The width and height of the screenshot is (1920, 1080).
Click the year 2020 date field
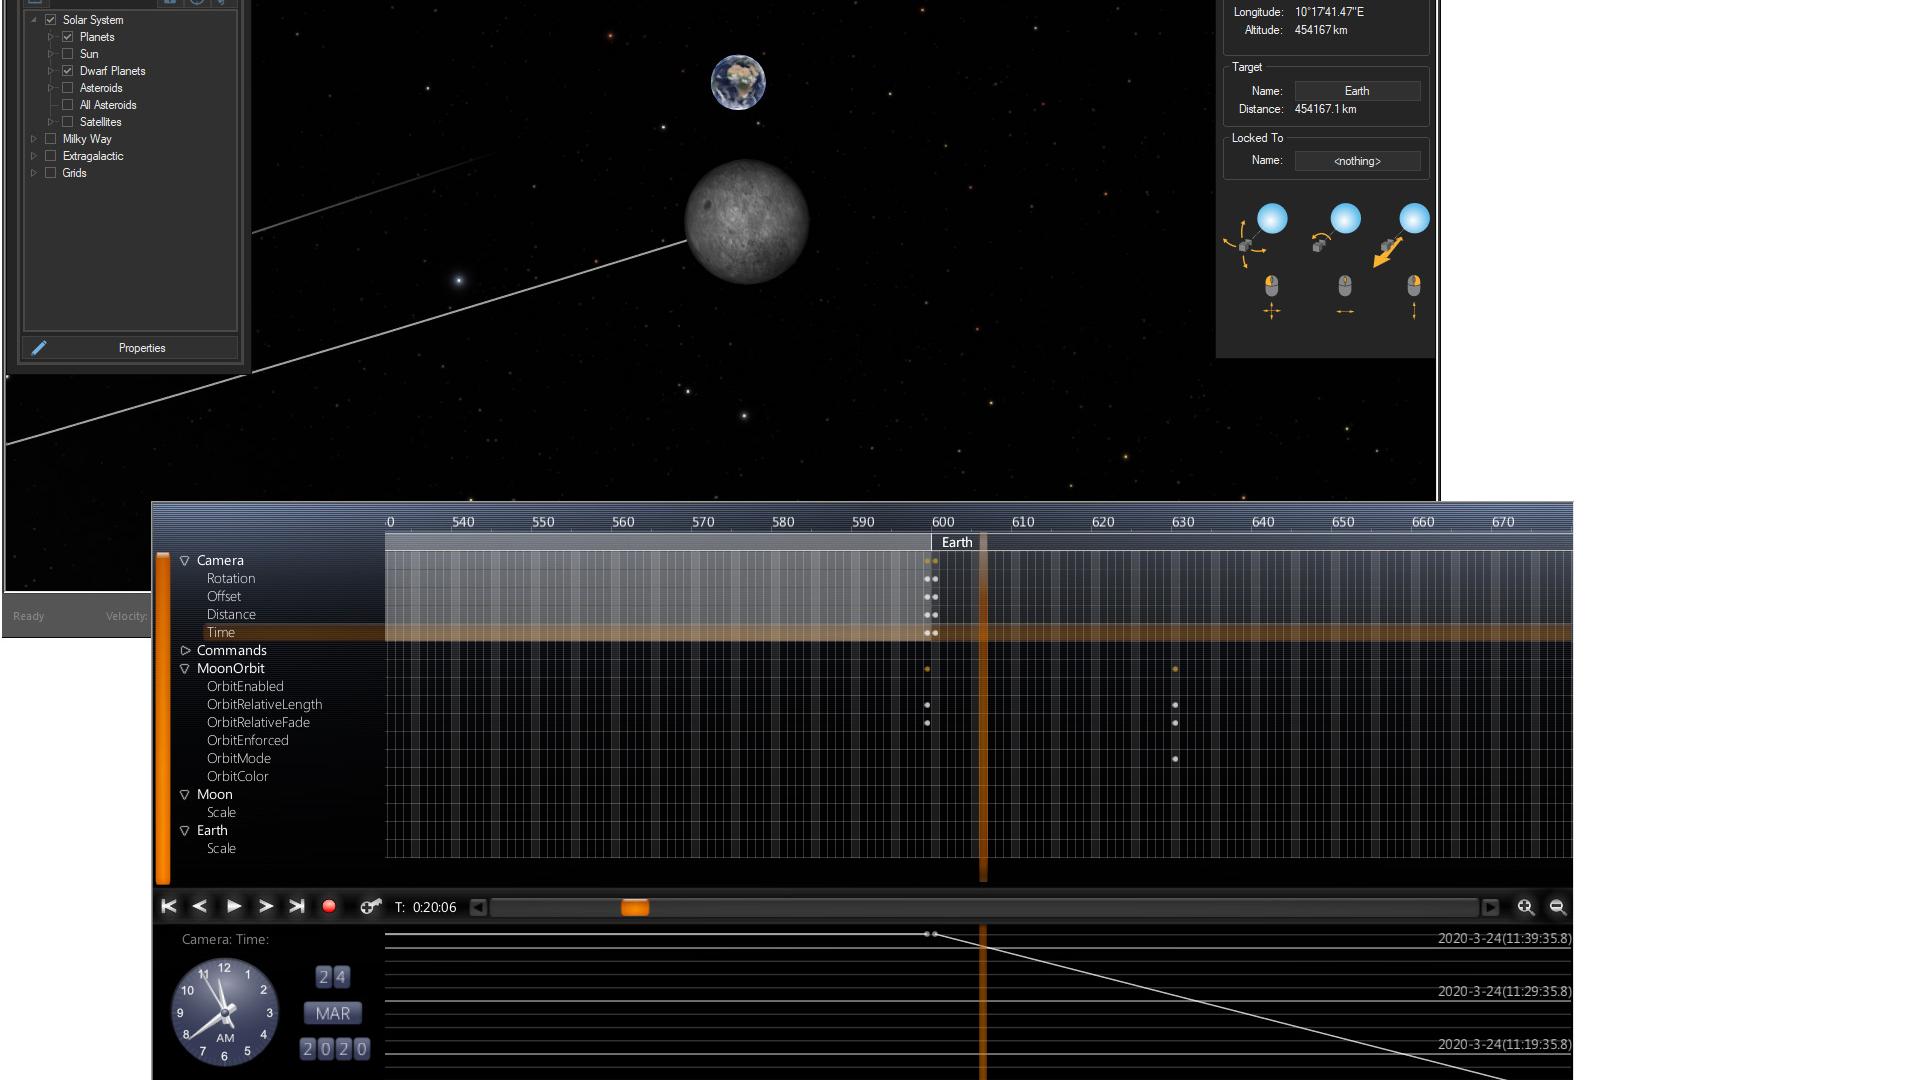(x=335, y=1049)
